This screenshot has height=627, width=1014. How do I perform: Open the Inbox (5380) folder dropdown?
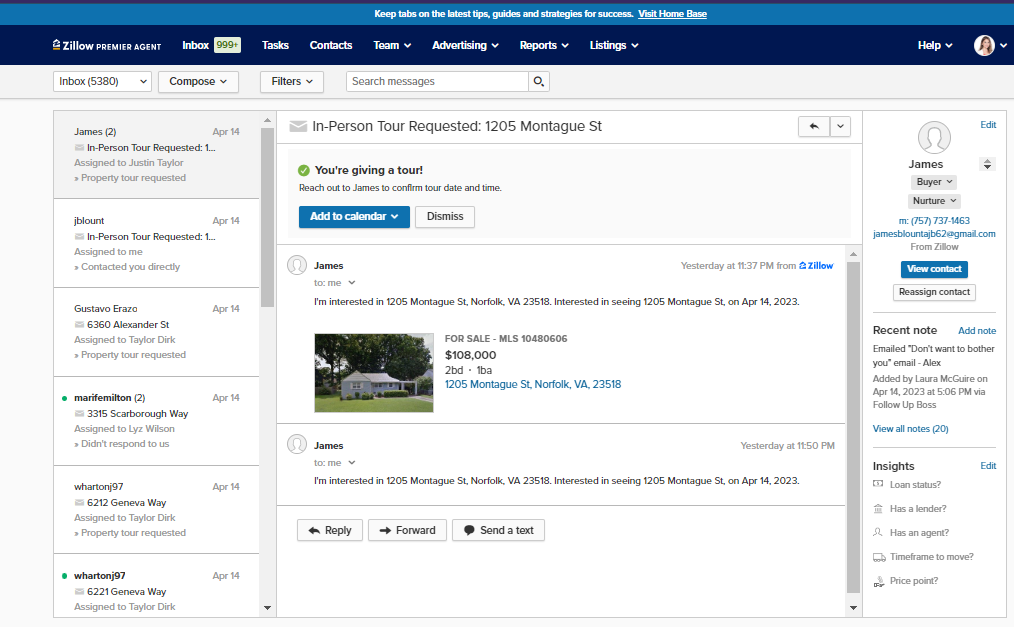(x=102, y=81)
